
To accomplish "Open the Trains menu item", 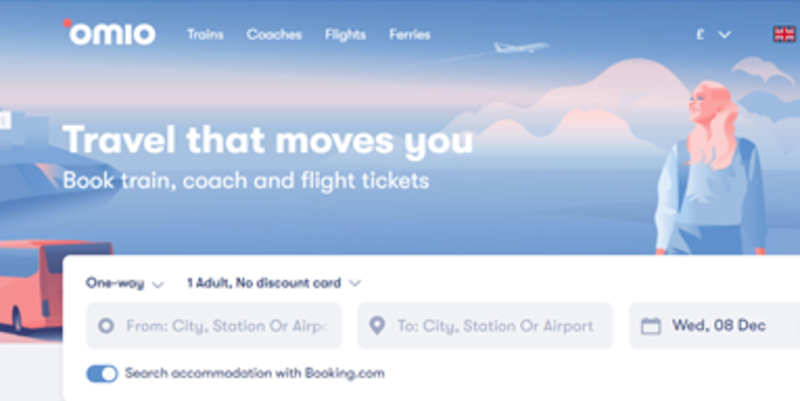I will click(206, 35).
